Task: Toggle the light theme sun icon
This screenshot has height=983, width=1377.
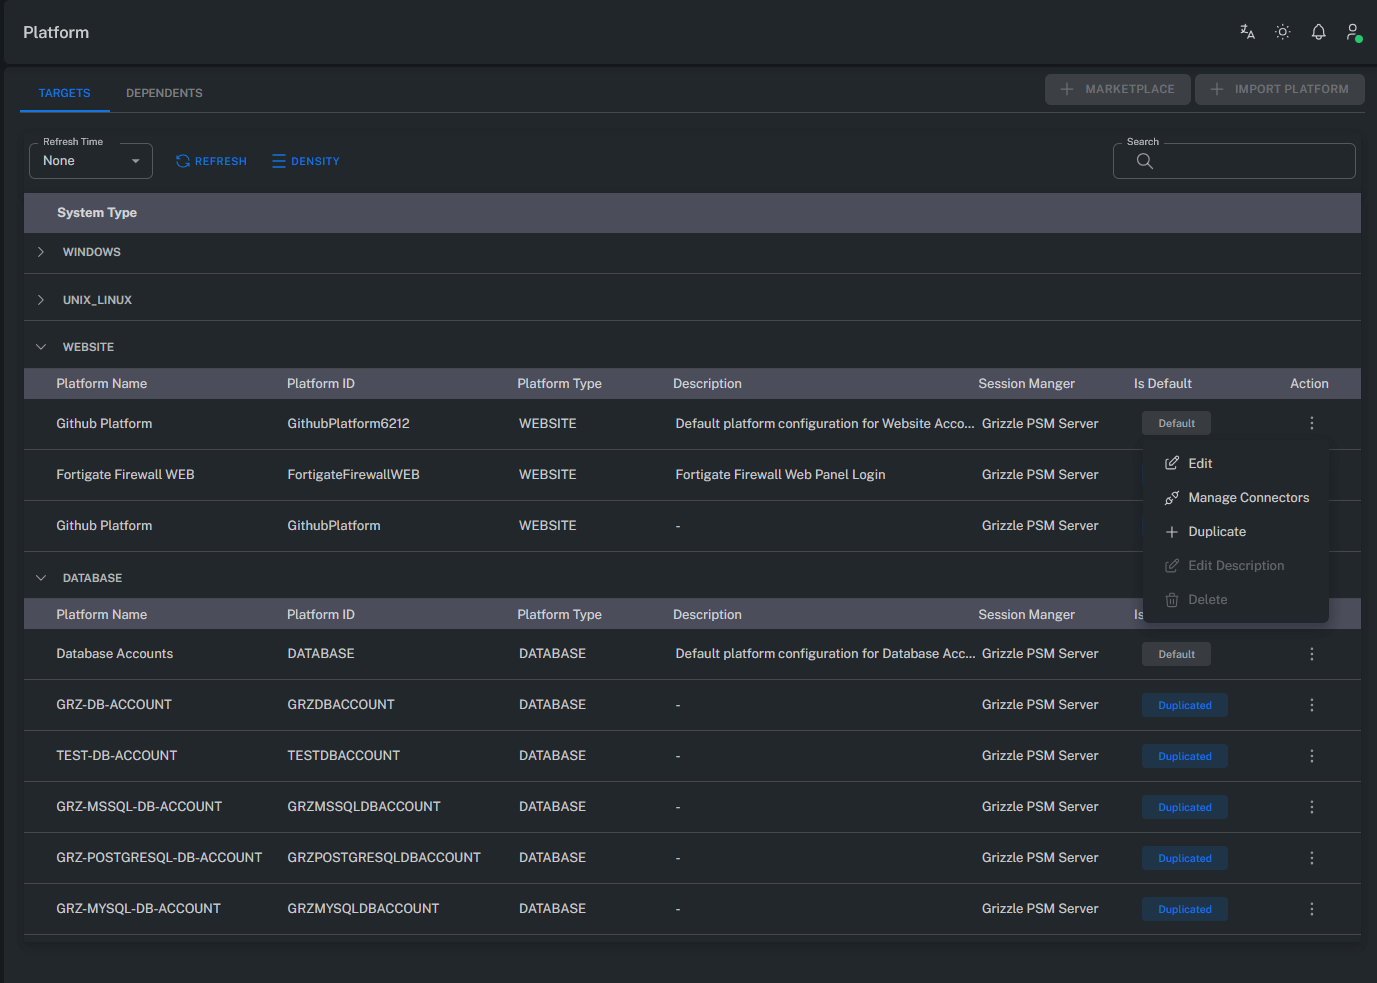Action: [x=1282, y=31]
